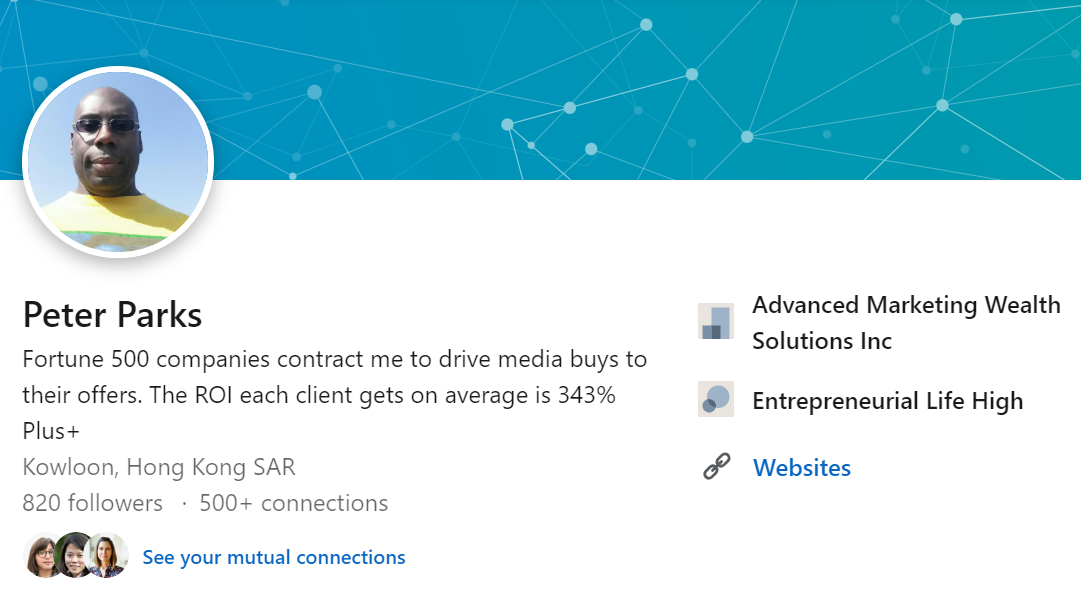Click the Advanced Marketing Wealth Solutions company logo
The width and height of the screenshot is (1081, 593).
click(x=716, y=321)
